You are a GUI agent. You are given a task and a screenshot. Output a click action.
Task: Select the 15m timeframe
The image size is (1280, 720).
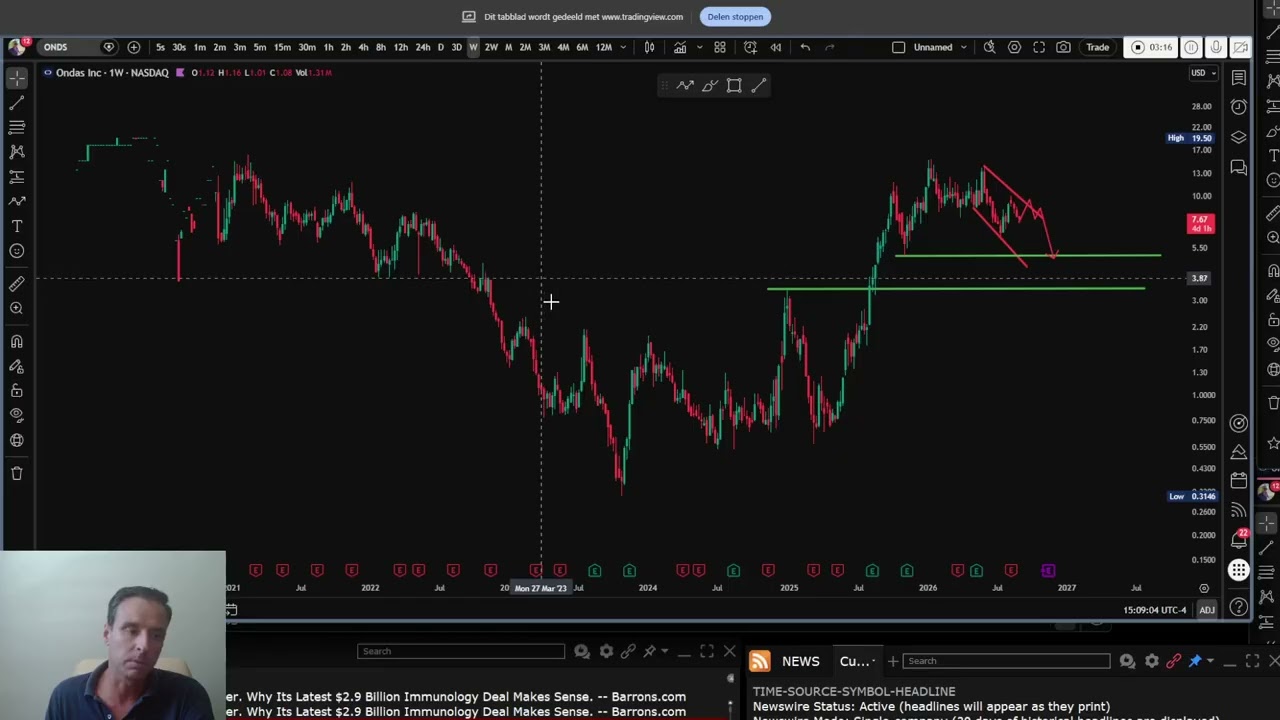(282, 47)
